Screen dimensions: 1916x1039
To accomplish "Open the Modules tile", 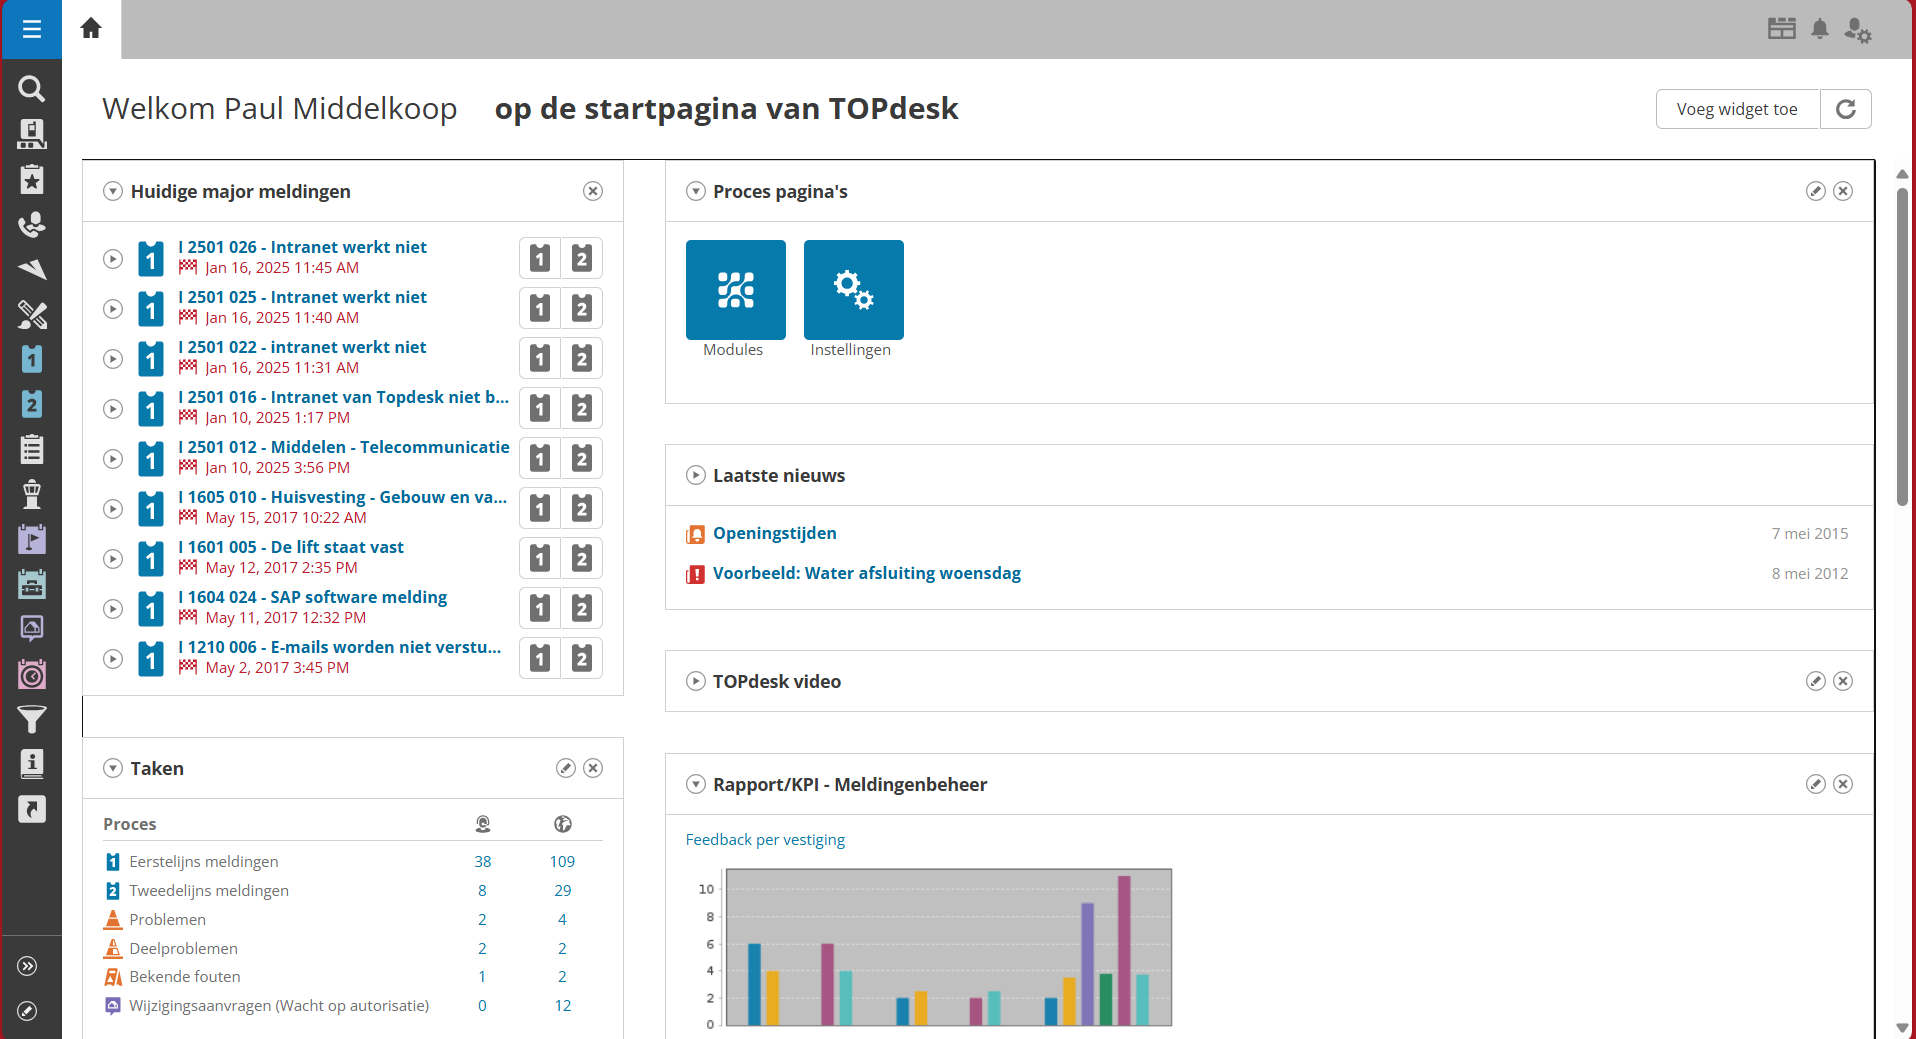I will (x=735, y=290).
